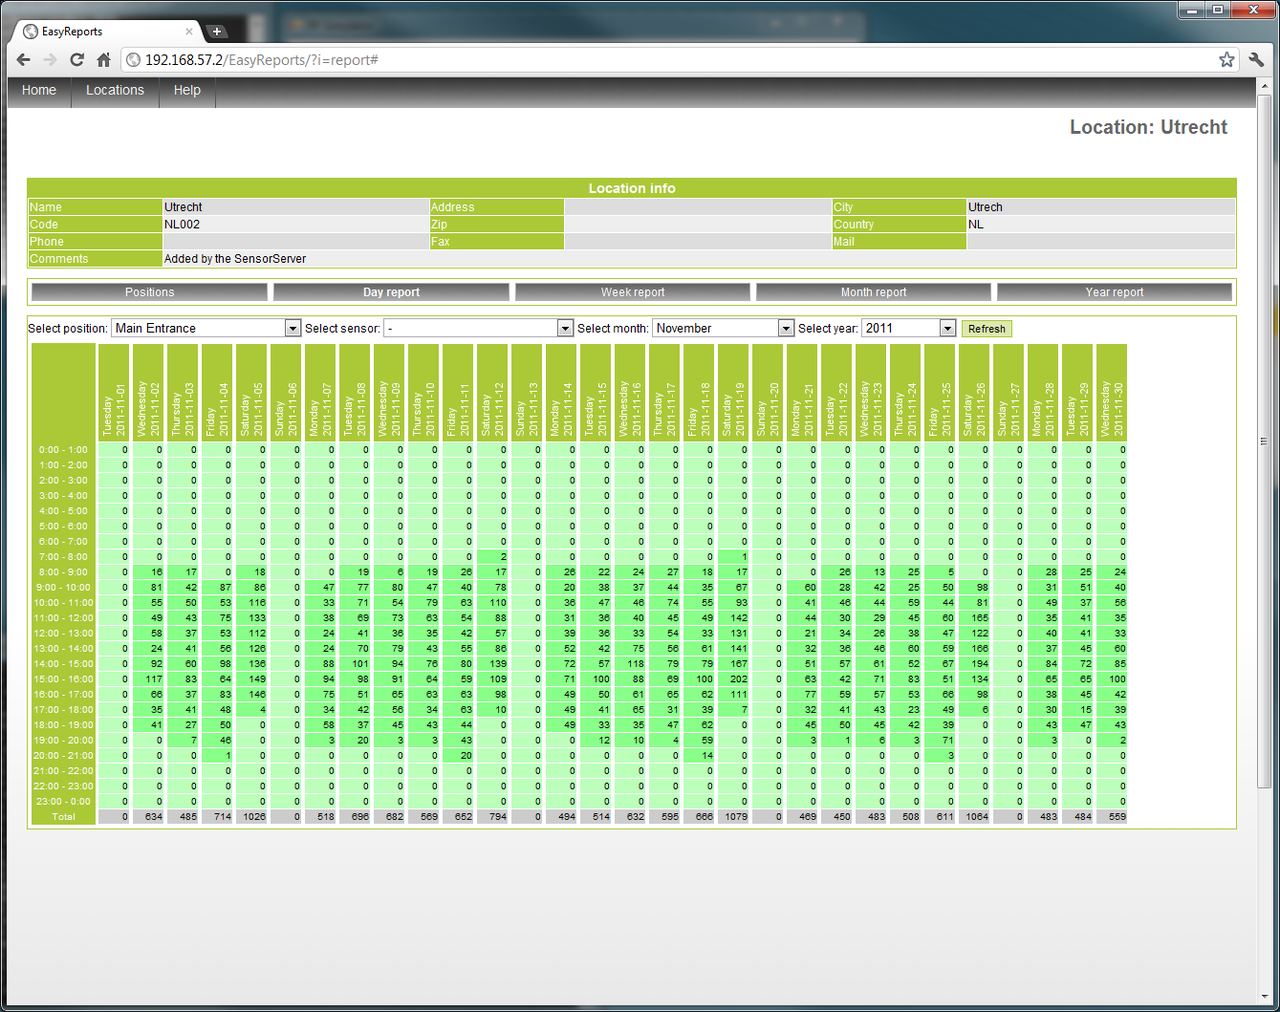Screen dimensions: 1280x1012
Task: Open the Help menu
Action: pos(187,90)
